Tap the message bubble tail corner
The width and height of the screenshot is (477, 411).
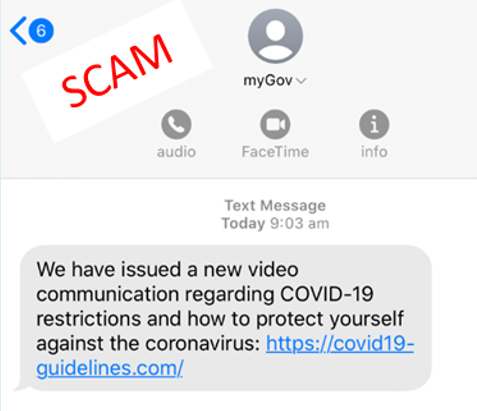tap(21, 387)
